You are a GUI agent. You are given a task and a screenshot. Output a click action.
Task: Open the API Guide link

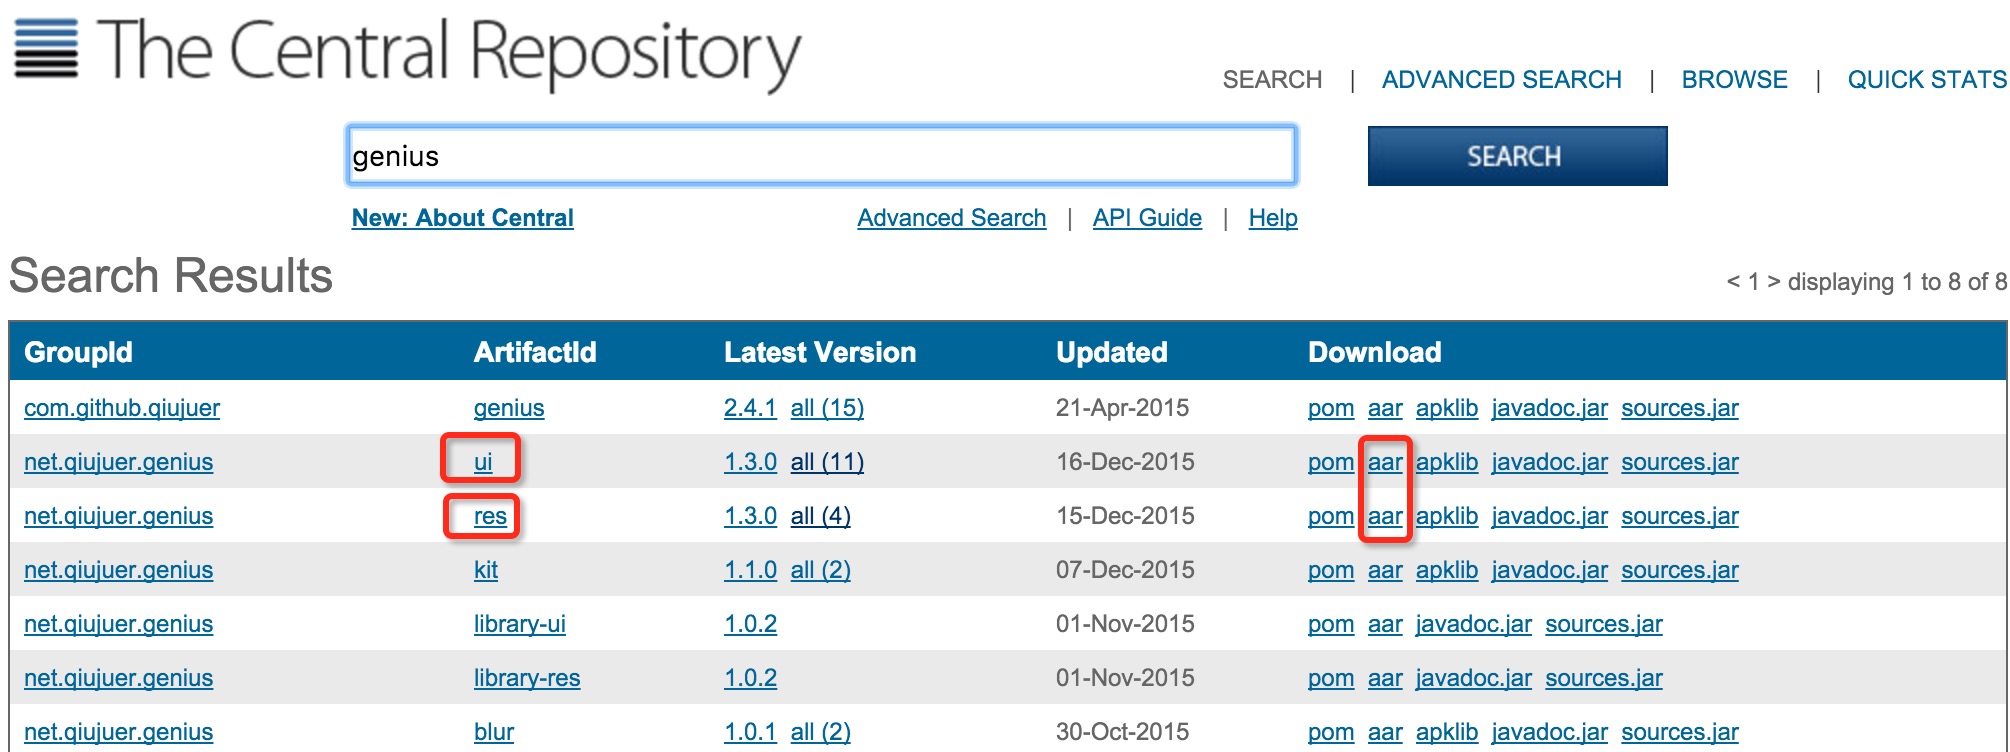(x=1147, y=218)
